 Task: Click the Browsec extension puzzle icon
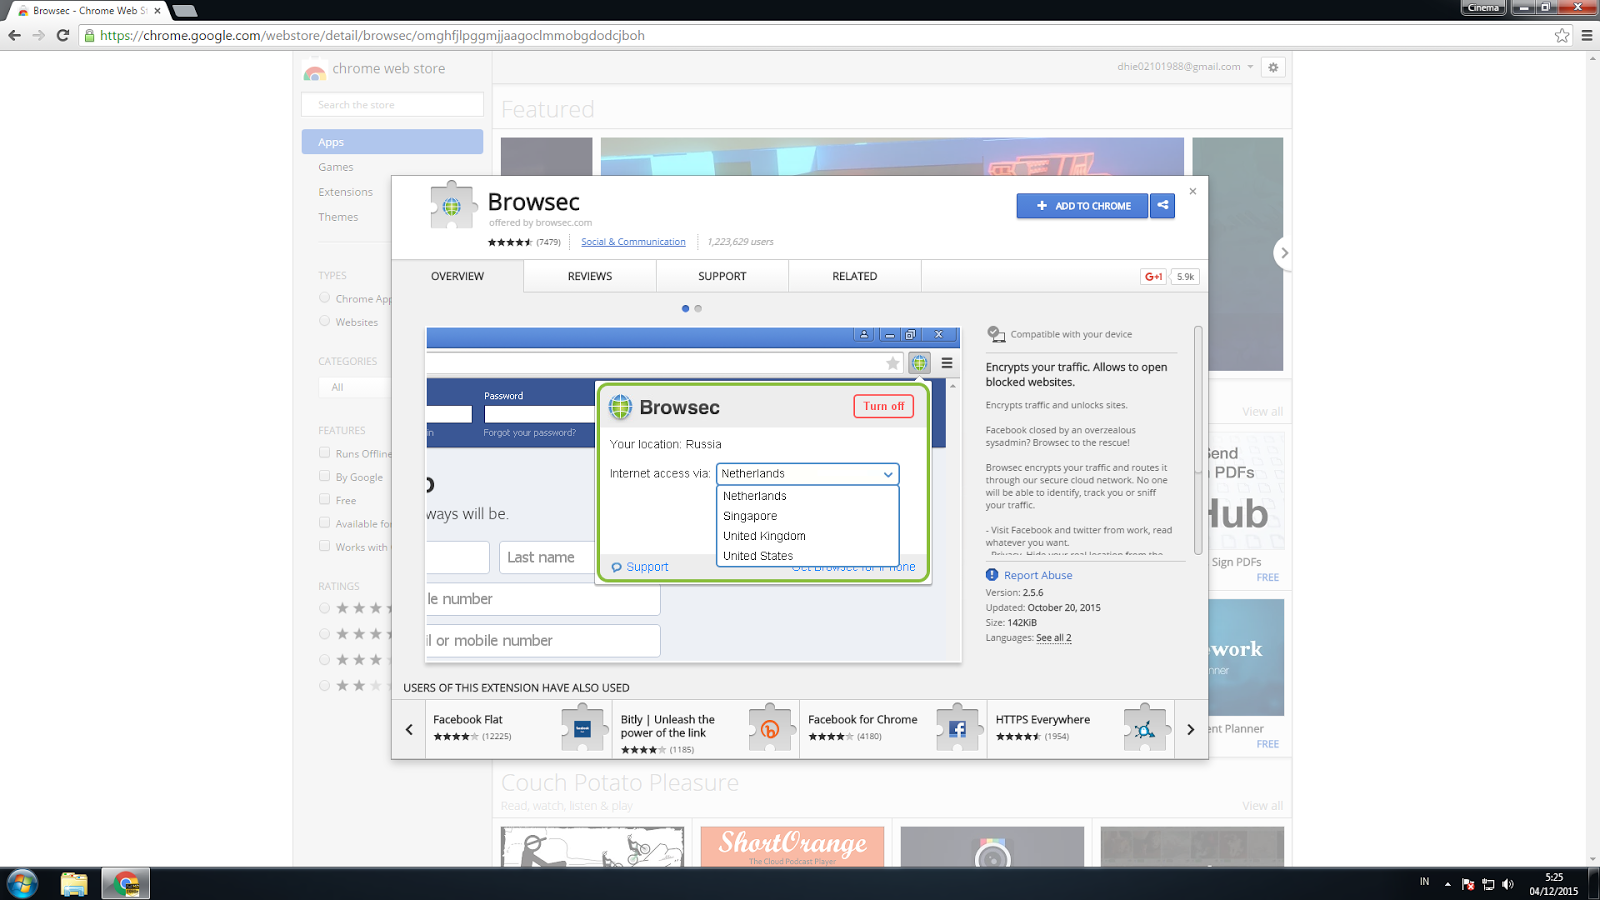point(452,205)
